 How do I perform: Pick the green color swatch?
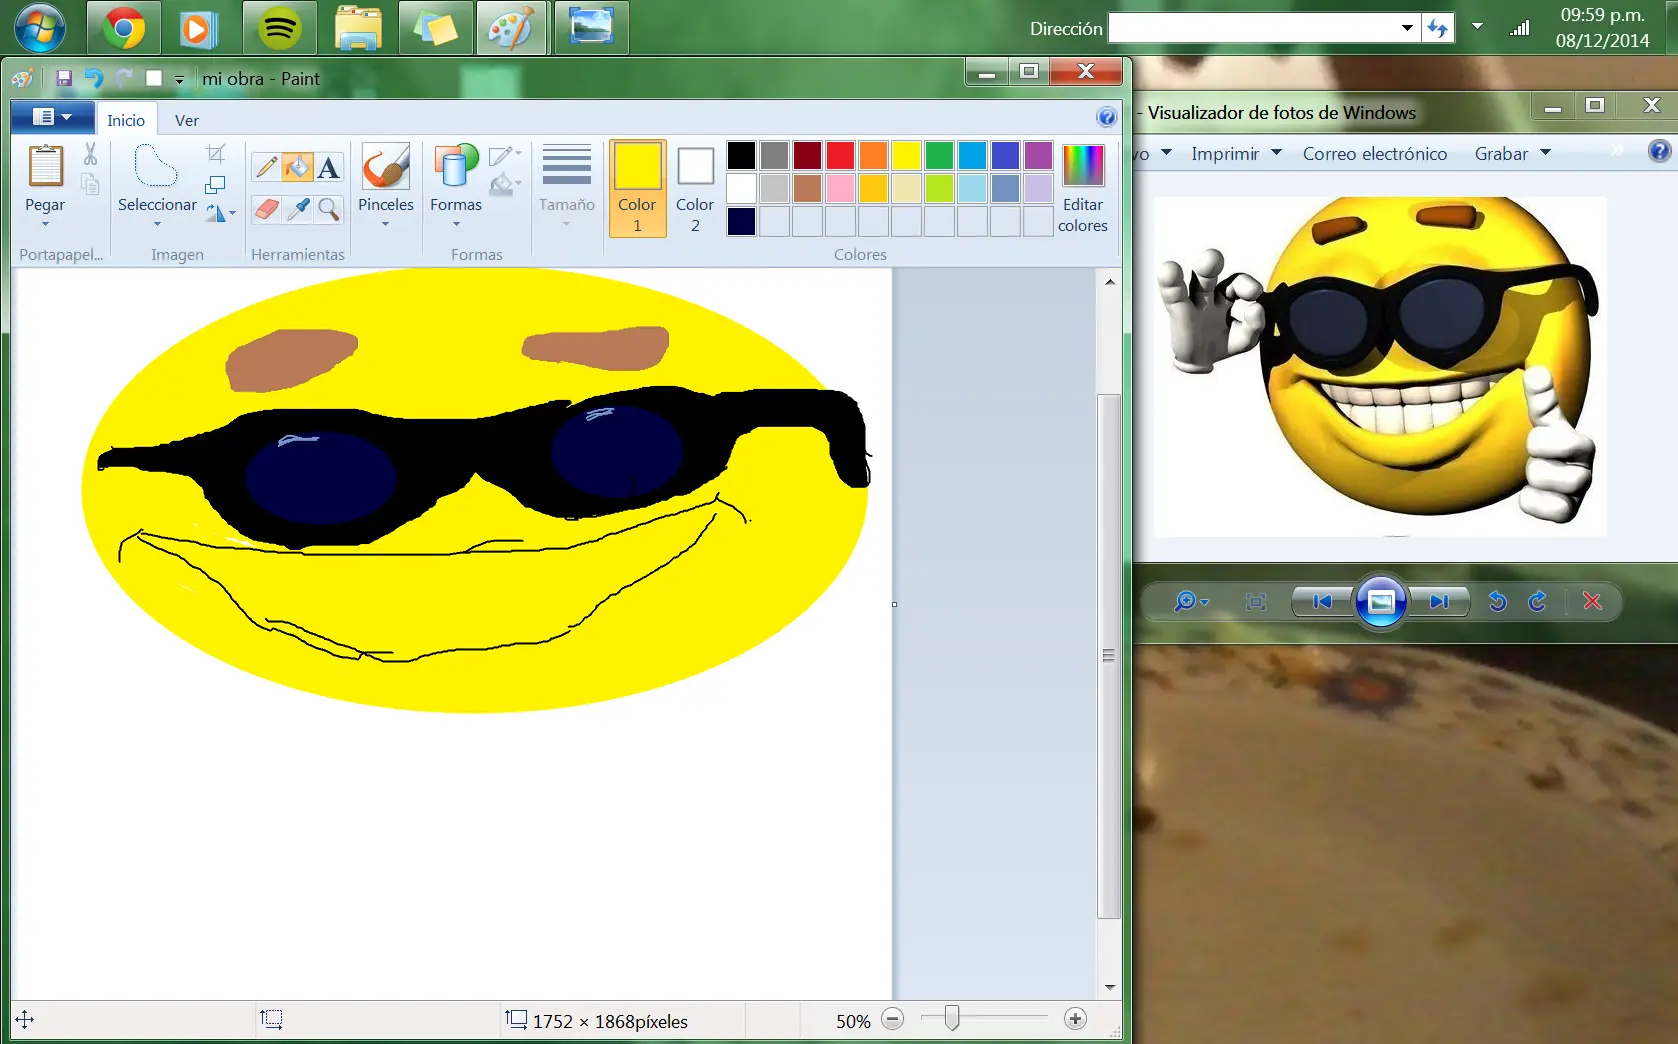coord(939,155)
